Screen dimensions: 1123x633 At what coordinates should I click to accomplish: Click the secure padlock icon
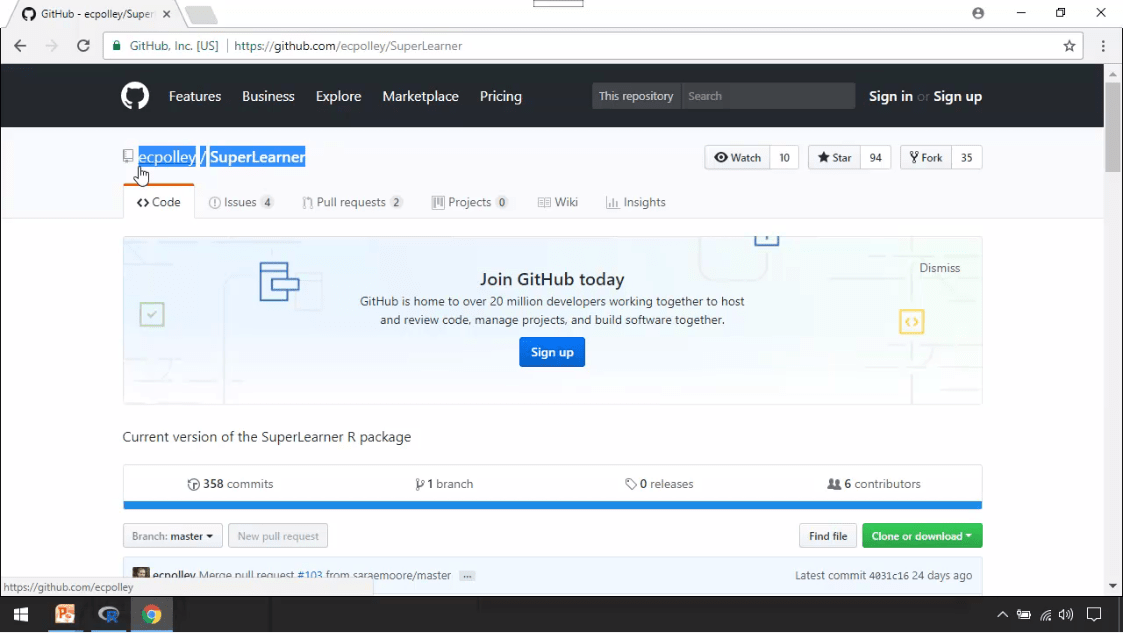(x=117, y=46)
